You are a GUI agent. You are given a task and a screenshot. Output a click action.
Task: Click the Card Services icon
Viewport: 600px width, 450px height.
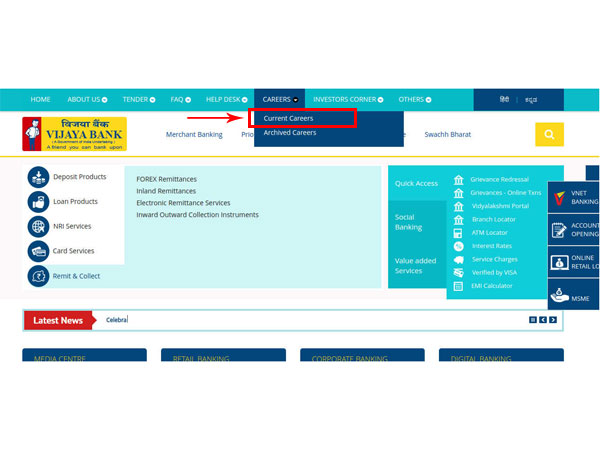tap(38, 251)
